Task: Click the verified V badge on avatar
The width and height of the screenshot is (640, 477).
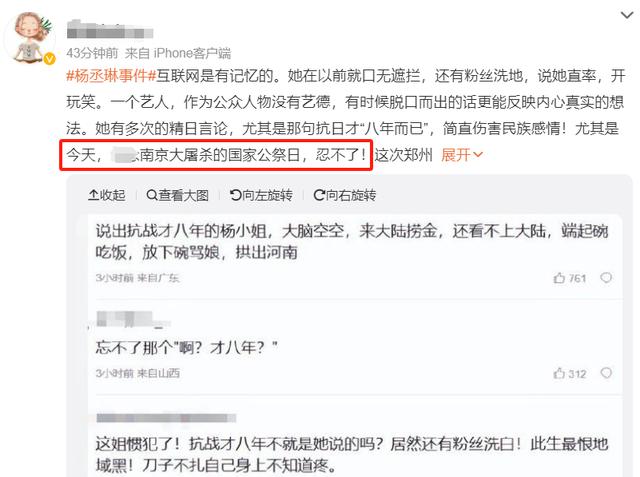Action: (49, 59)
